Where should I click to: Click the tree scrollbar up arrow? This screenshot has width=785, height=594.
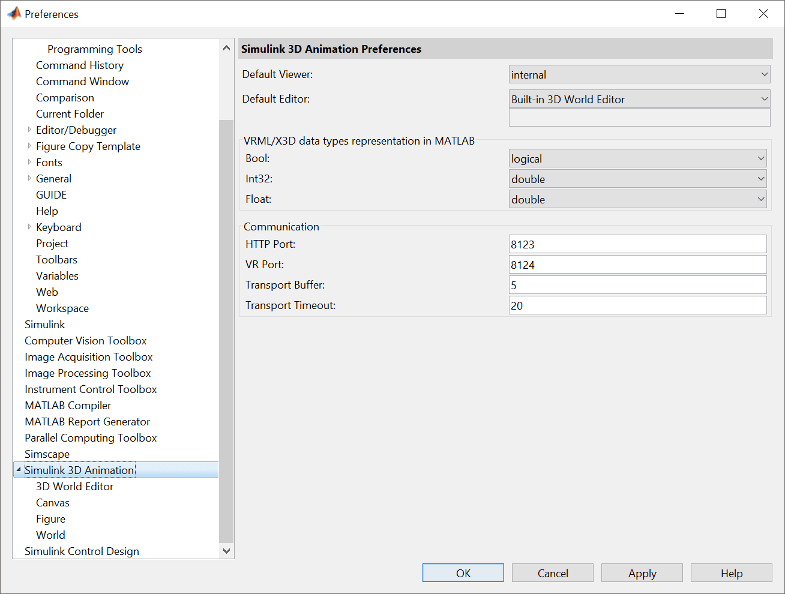click(226, 48)
